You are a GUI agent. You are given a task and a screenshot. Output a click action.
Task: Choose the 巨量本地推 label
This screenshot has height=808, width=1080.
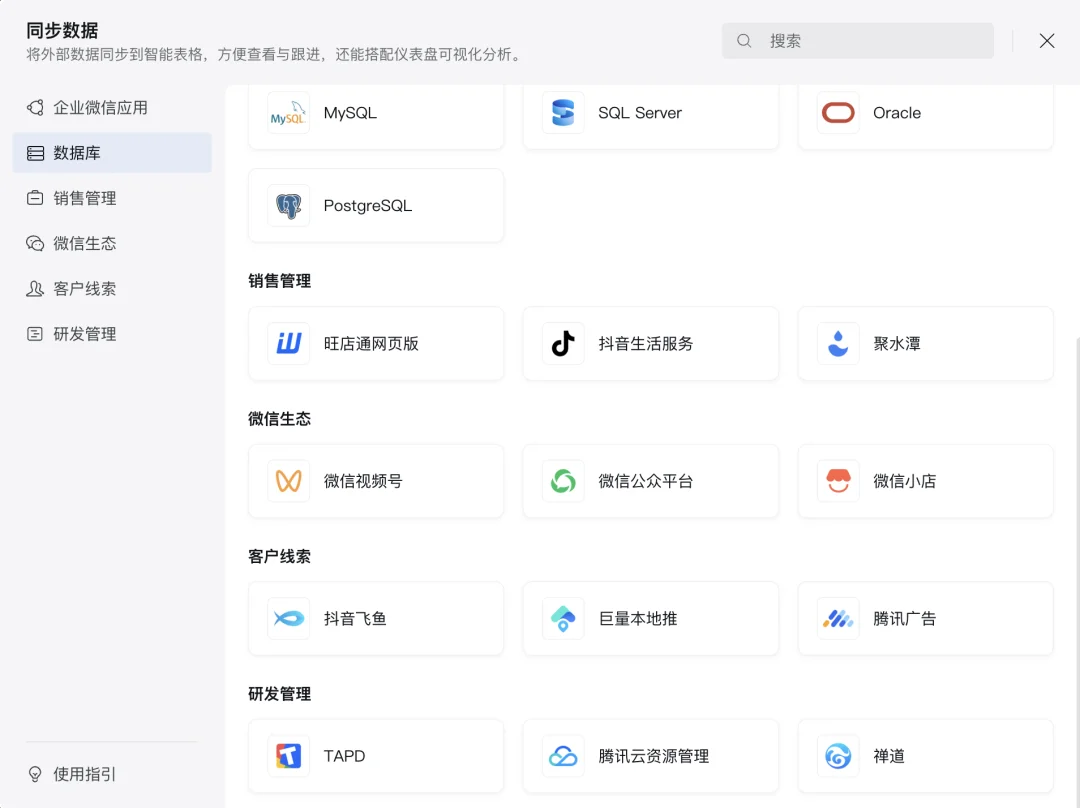638,619
